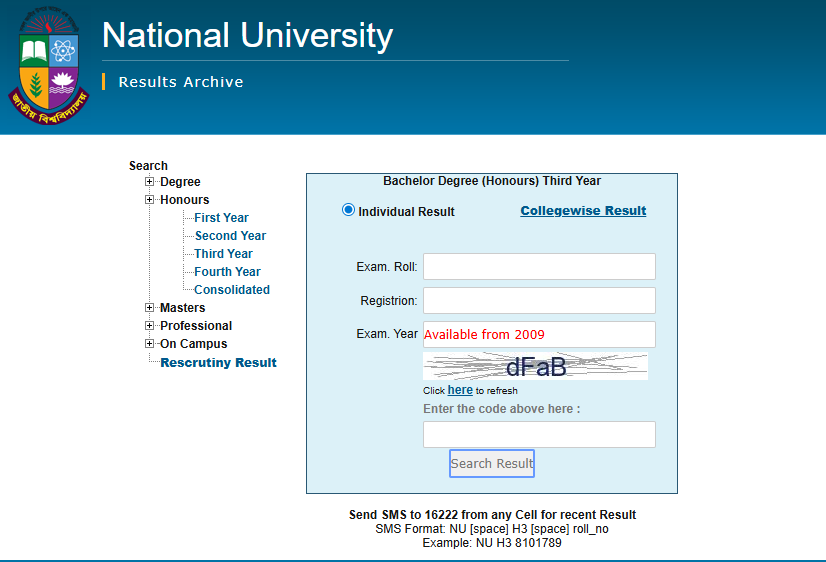The image size is (826, 562).
Task: Select Third Year under Honours
Action: pos(223,254)
